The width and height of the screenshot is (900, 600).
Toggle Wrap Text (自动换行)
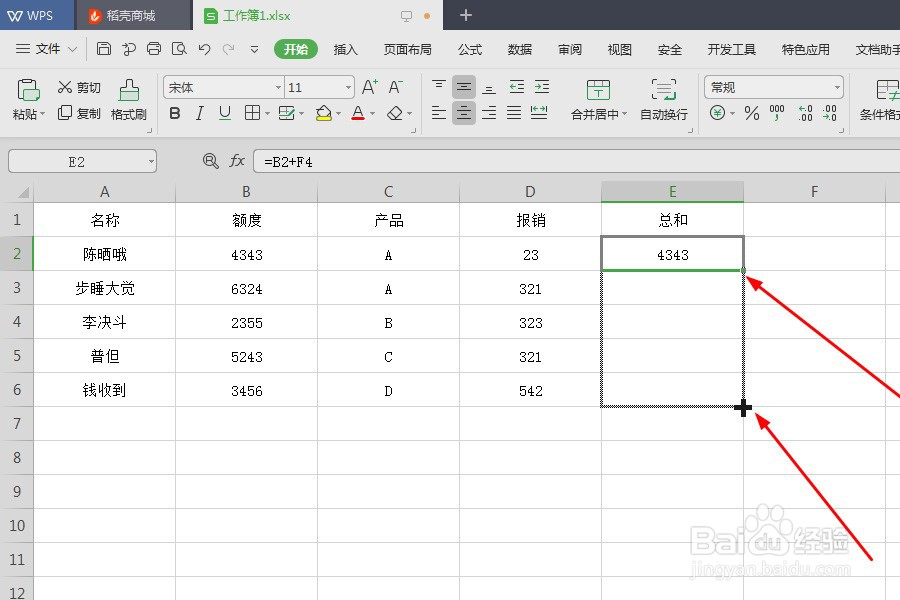(x=664, y=99)
